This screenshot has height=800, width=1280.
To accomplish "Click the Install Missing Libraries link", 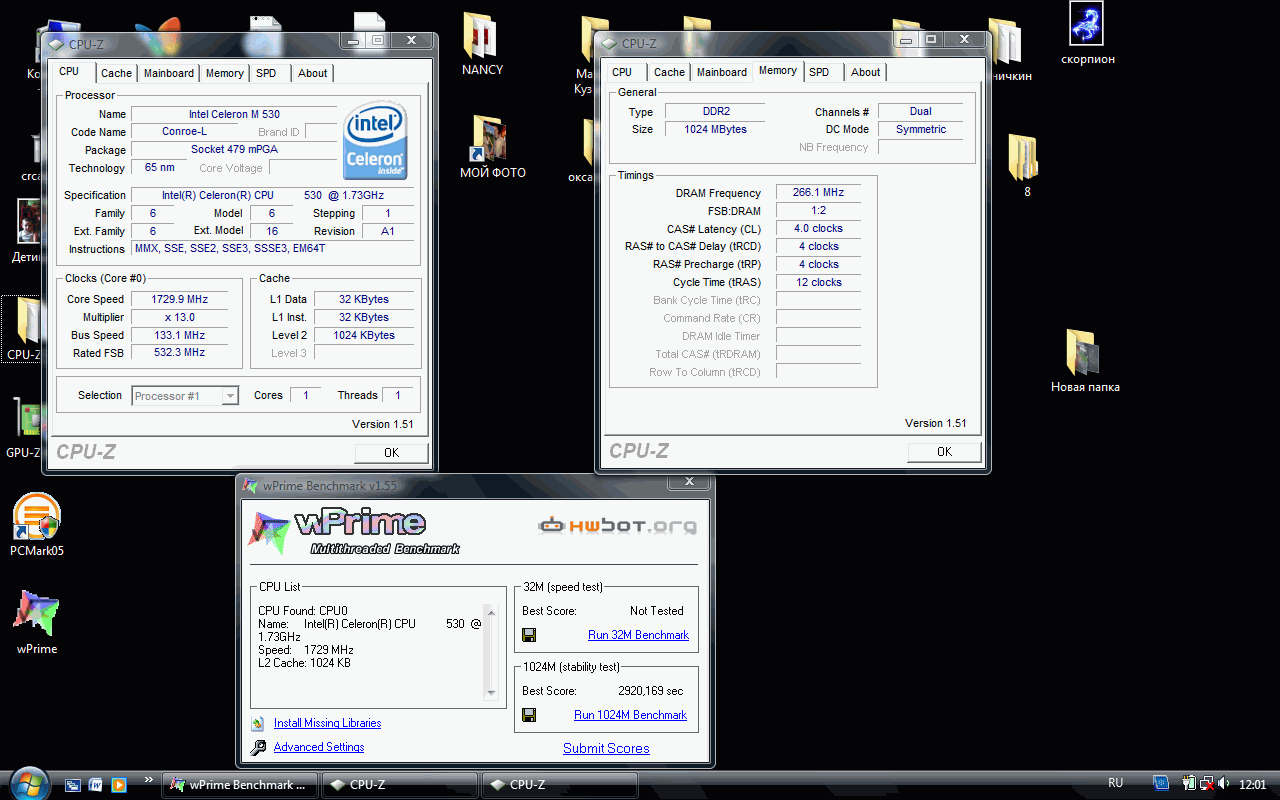I will click(327, 723).
